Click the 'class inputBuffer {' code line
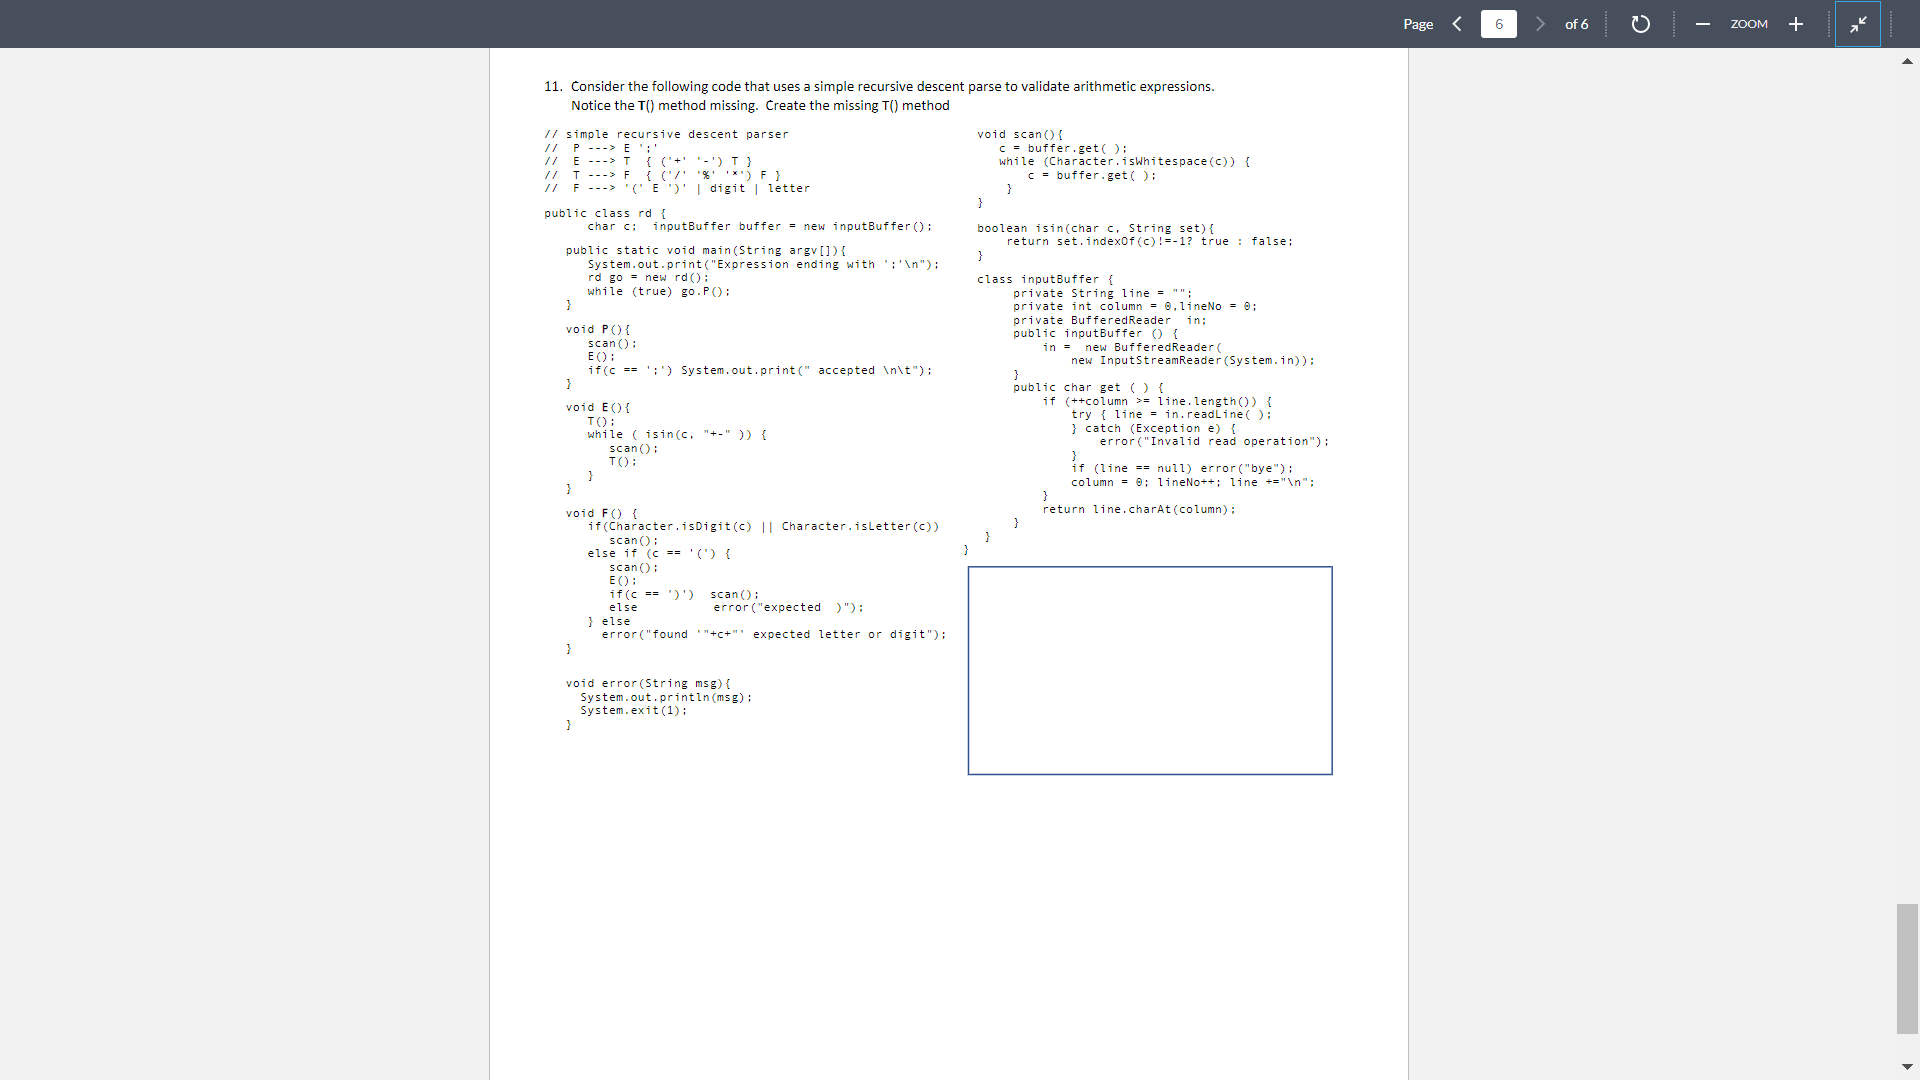1920x1080 pixels. pyautogui.click(x=1045, y=279)
